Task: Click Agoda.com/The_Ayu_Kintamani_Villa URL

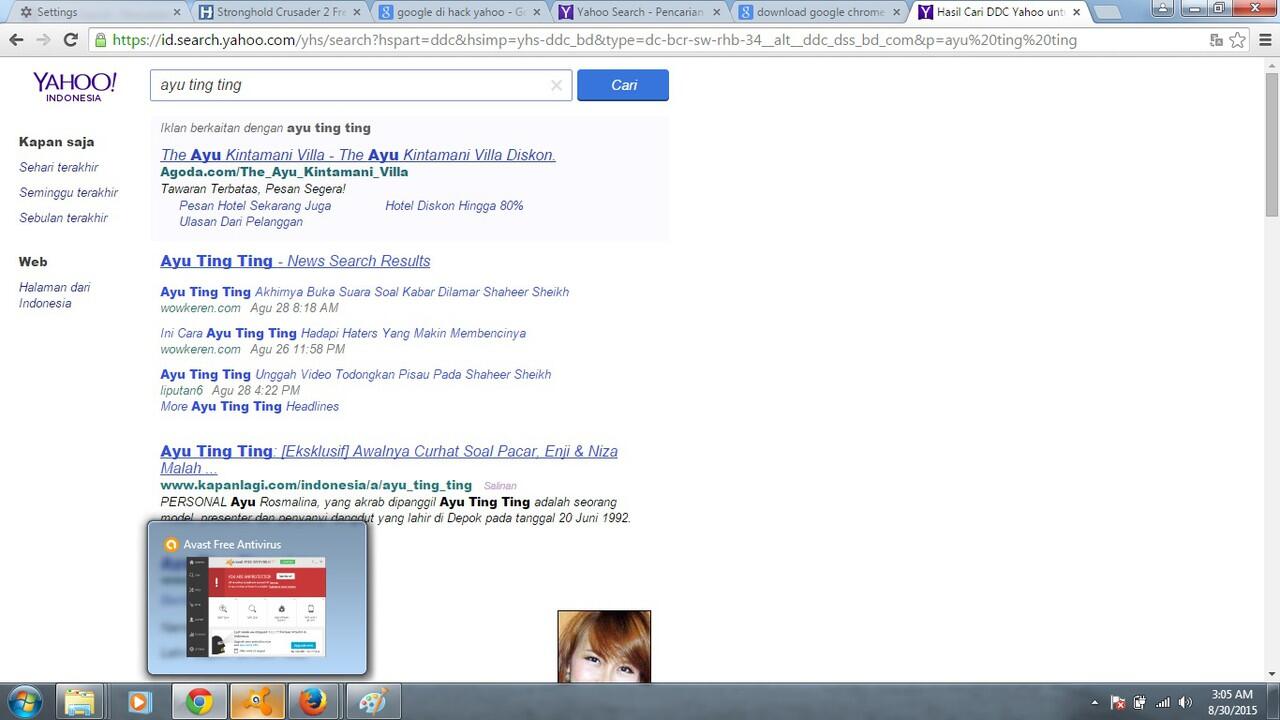Action: point(284,172)
